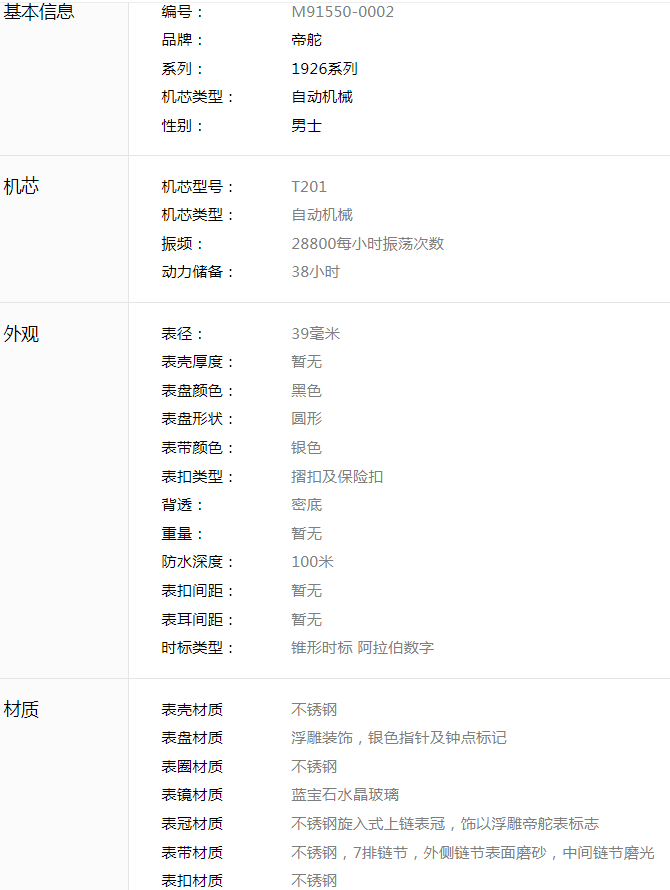This screenshot has height=890, width=670.
Task: Click the section heading 机芯
Action: pos(21,187)
